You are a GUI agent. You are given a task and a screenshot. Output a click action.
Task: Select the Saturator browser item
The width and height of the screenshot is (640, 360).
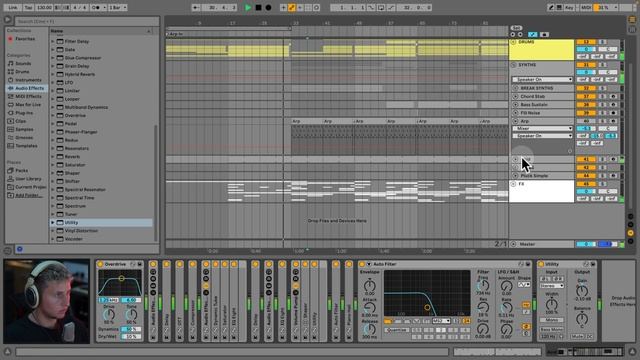pyautogui.click(x=75, y=165)
